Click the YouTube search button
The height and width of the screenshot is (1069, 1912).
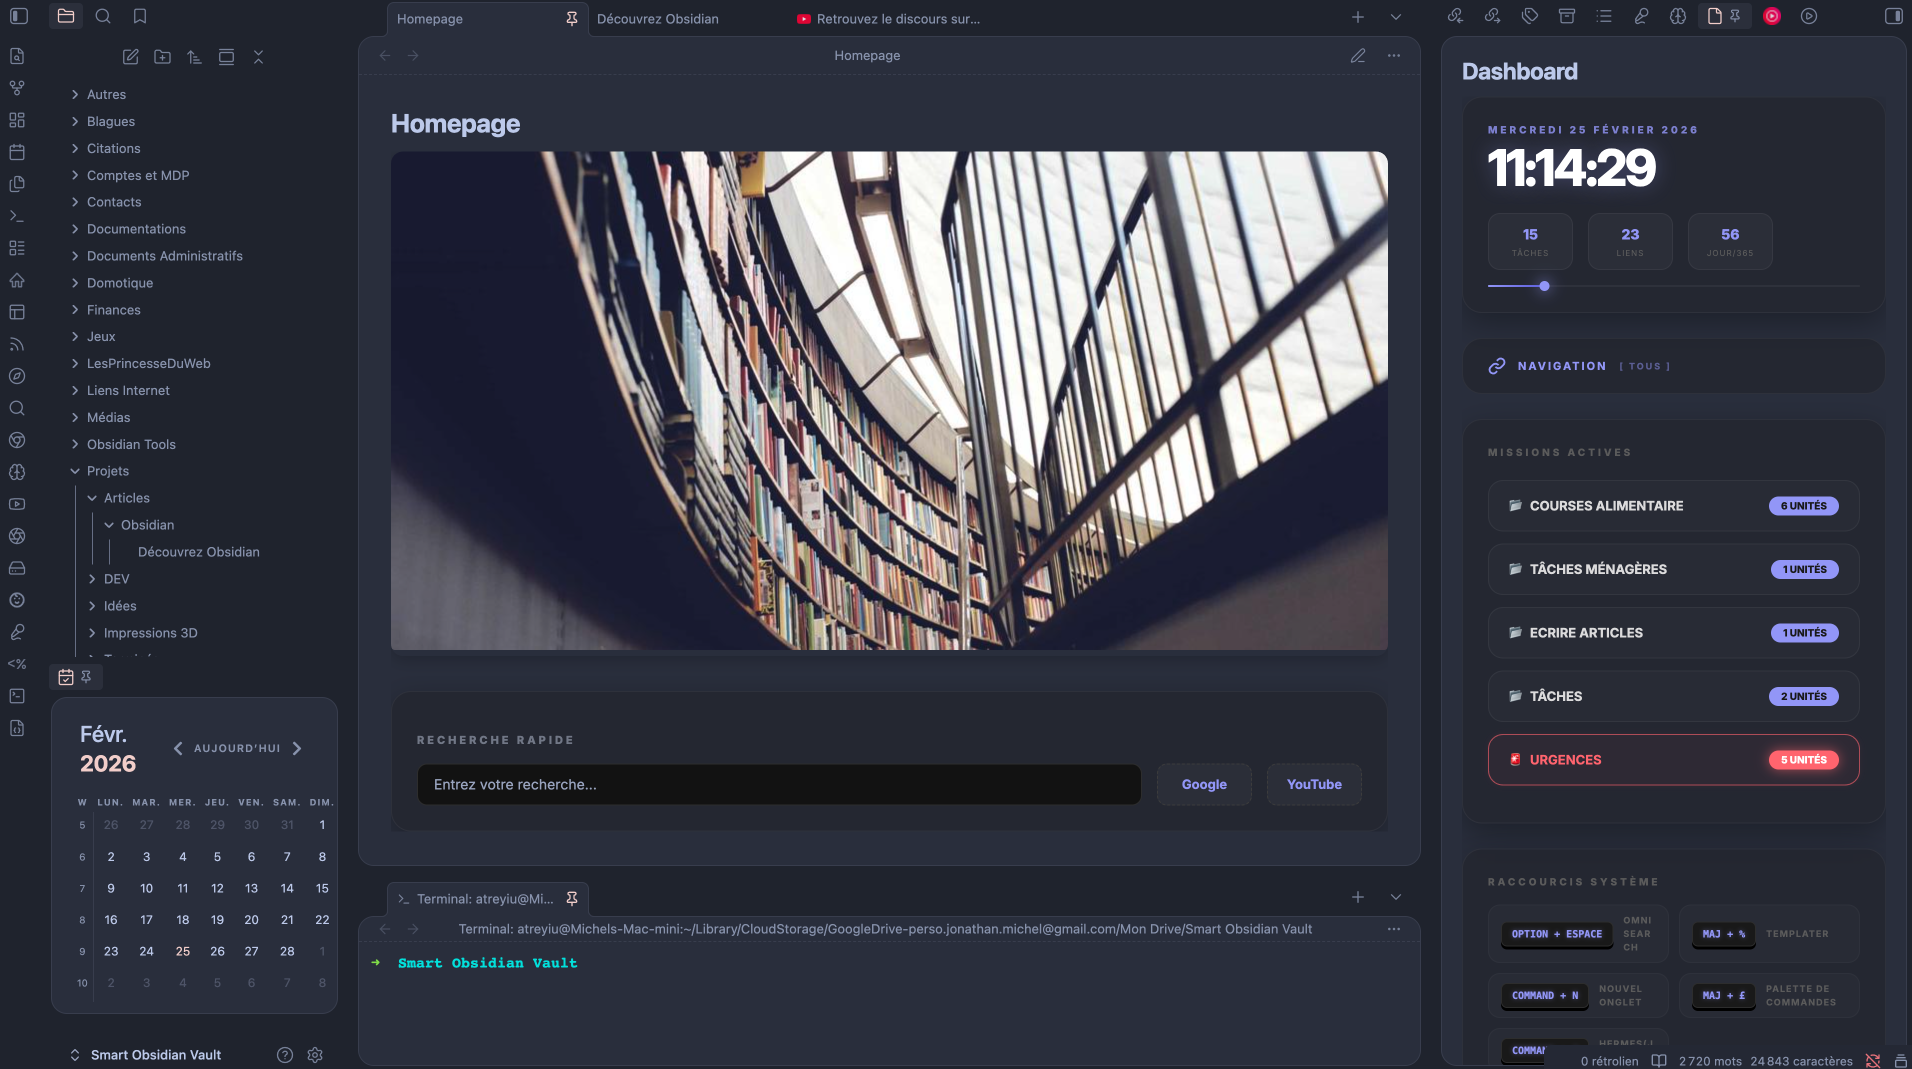coord(1313,784)
